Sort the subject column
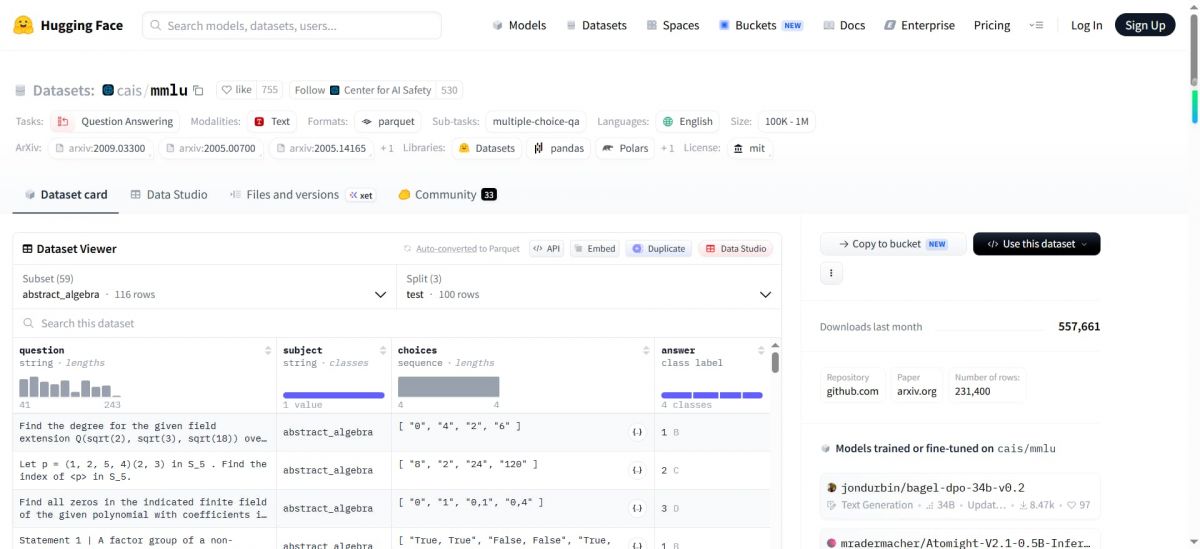 tap(382, 351)
